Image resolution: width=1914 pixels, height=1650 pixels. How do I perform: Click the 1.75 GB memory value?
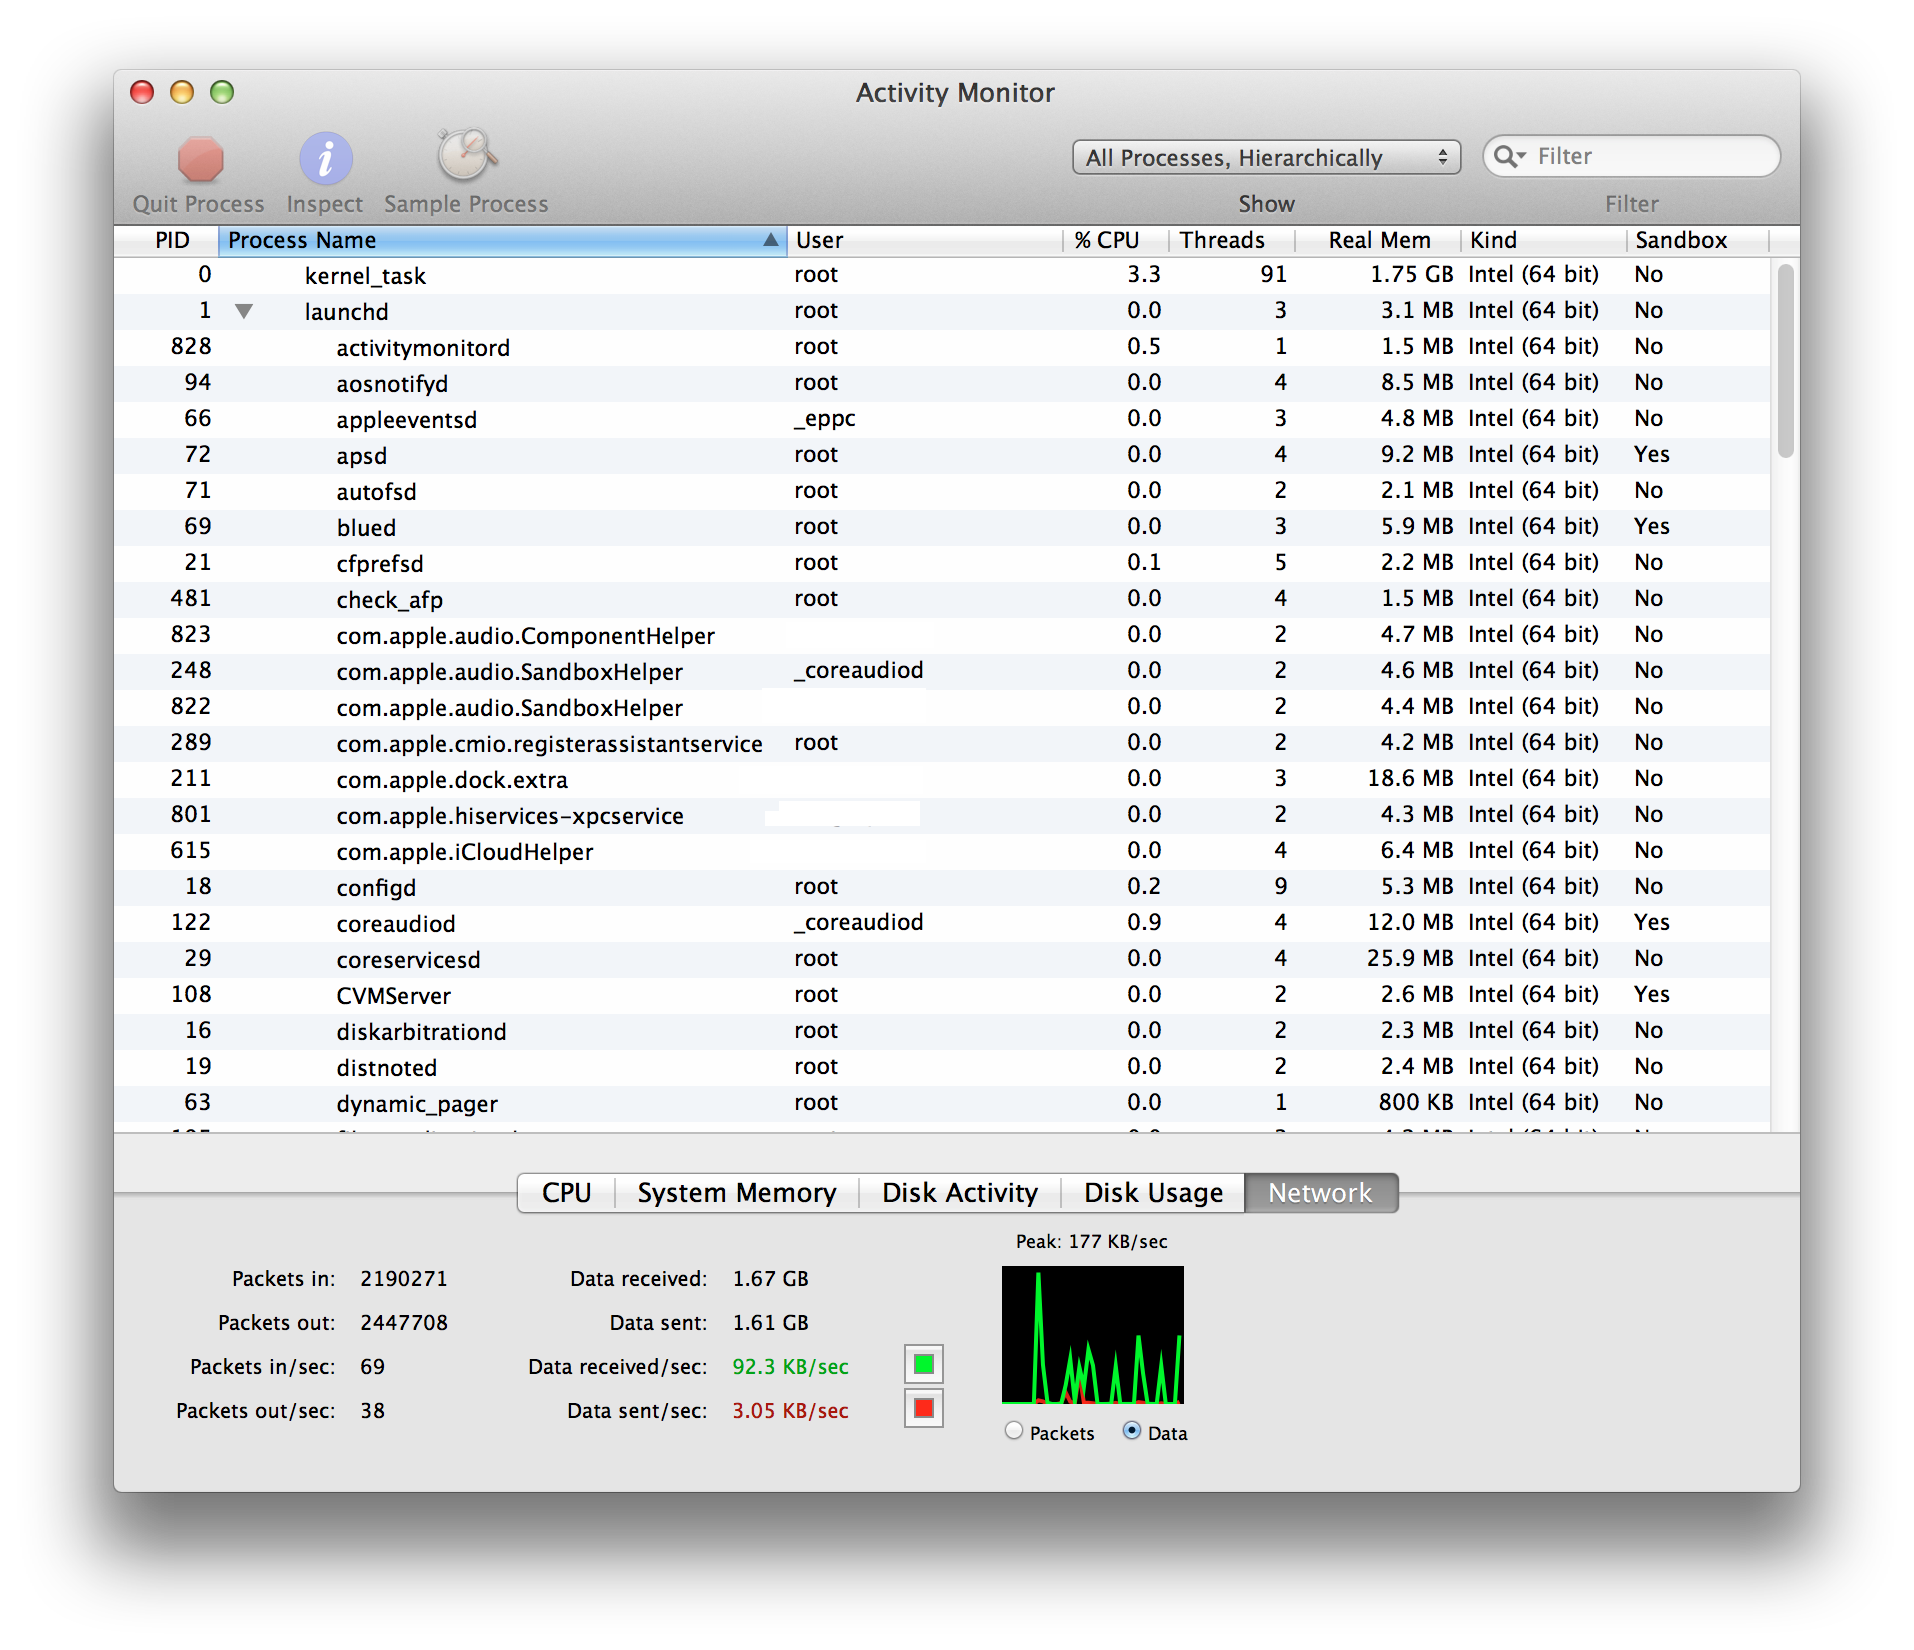pyautogui.click(x=1411, y=274)
